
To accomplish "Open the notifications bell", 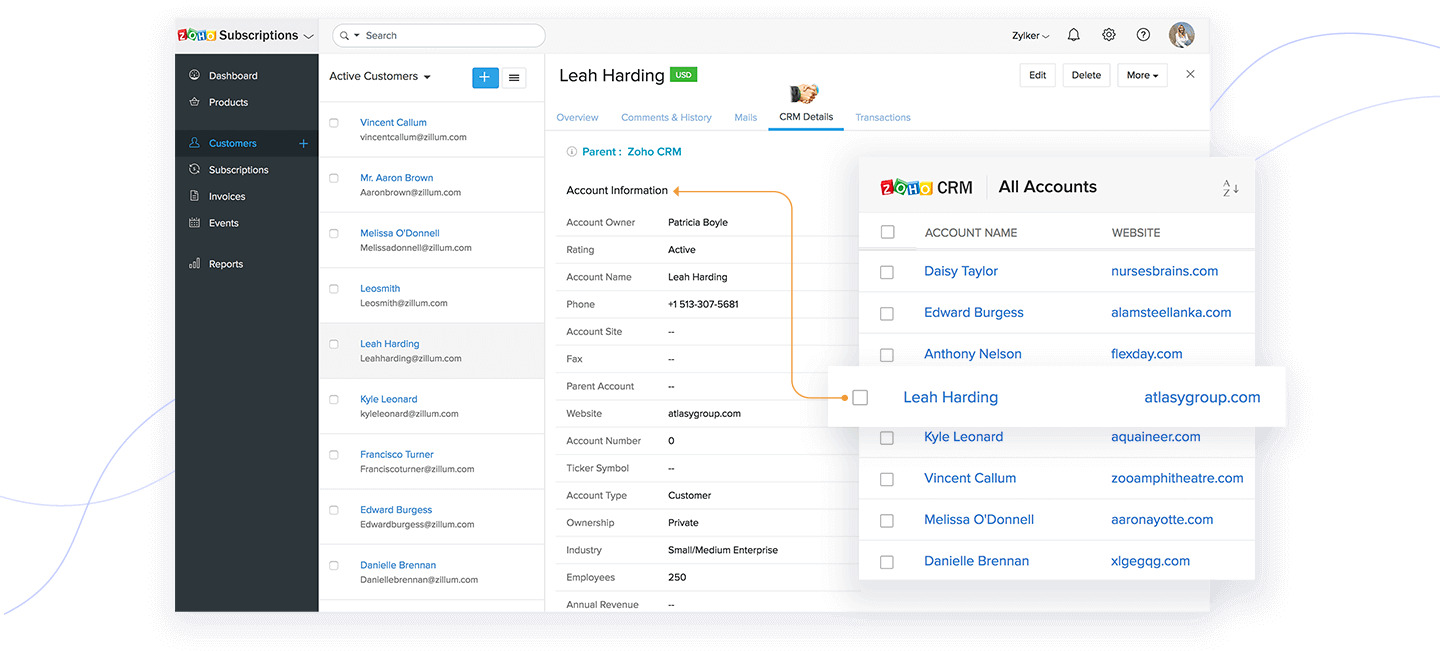I will [x=1073, y=35].
